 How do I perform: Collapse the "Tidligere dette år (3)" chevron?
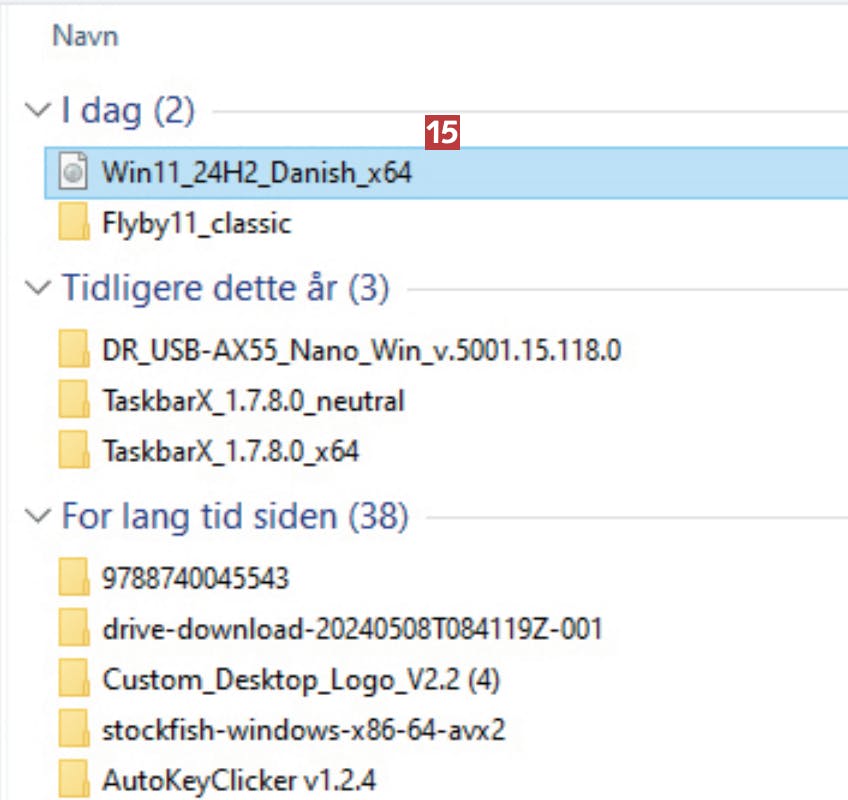(x=40, y=289)
